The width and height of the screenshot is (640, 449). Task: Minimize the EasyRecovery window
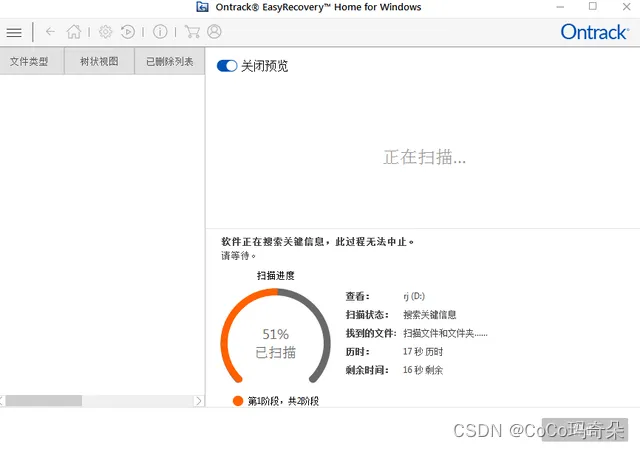coord(560,7)
